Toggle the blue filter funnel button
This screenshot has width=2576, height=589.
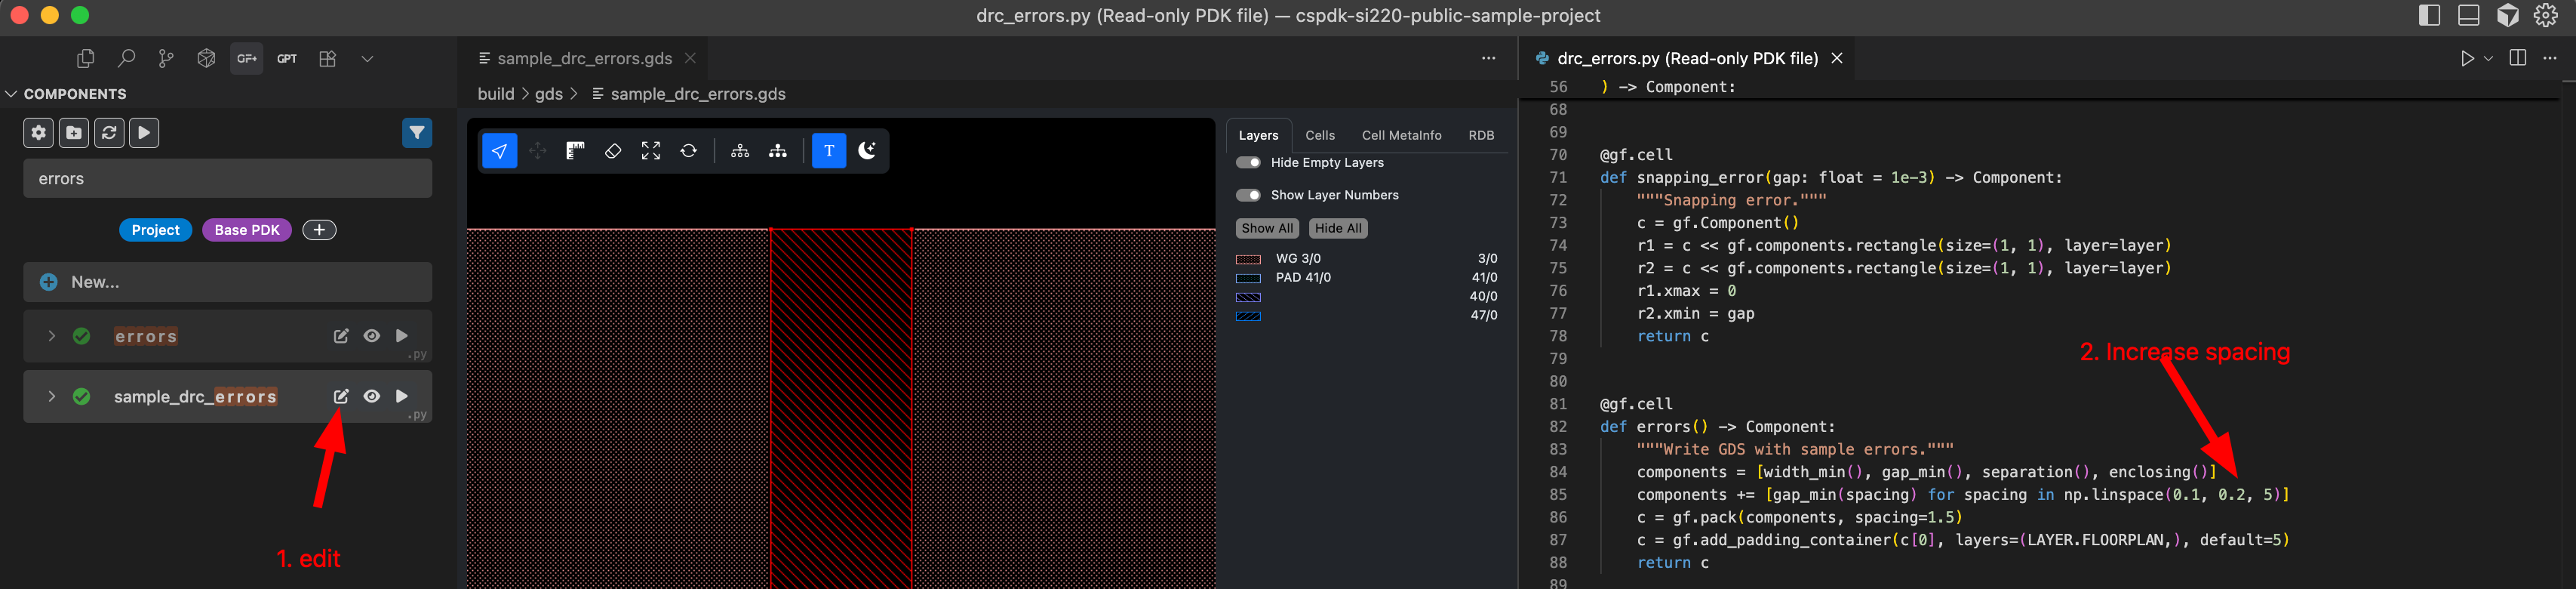[x=417, y=132]
